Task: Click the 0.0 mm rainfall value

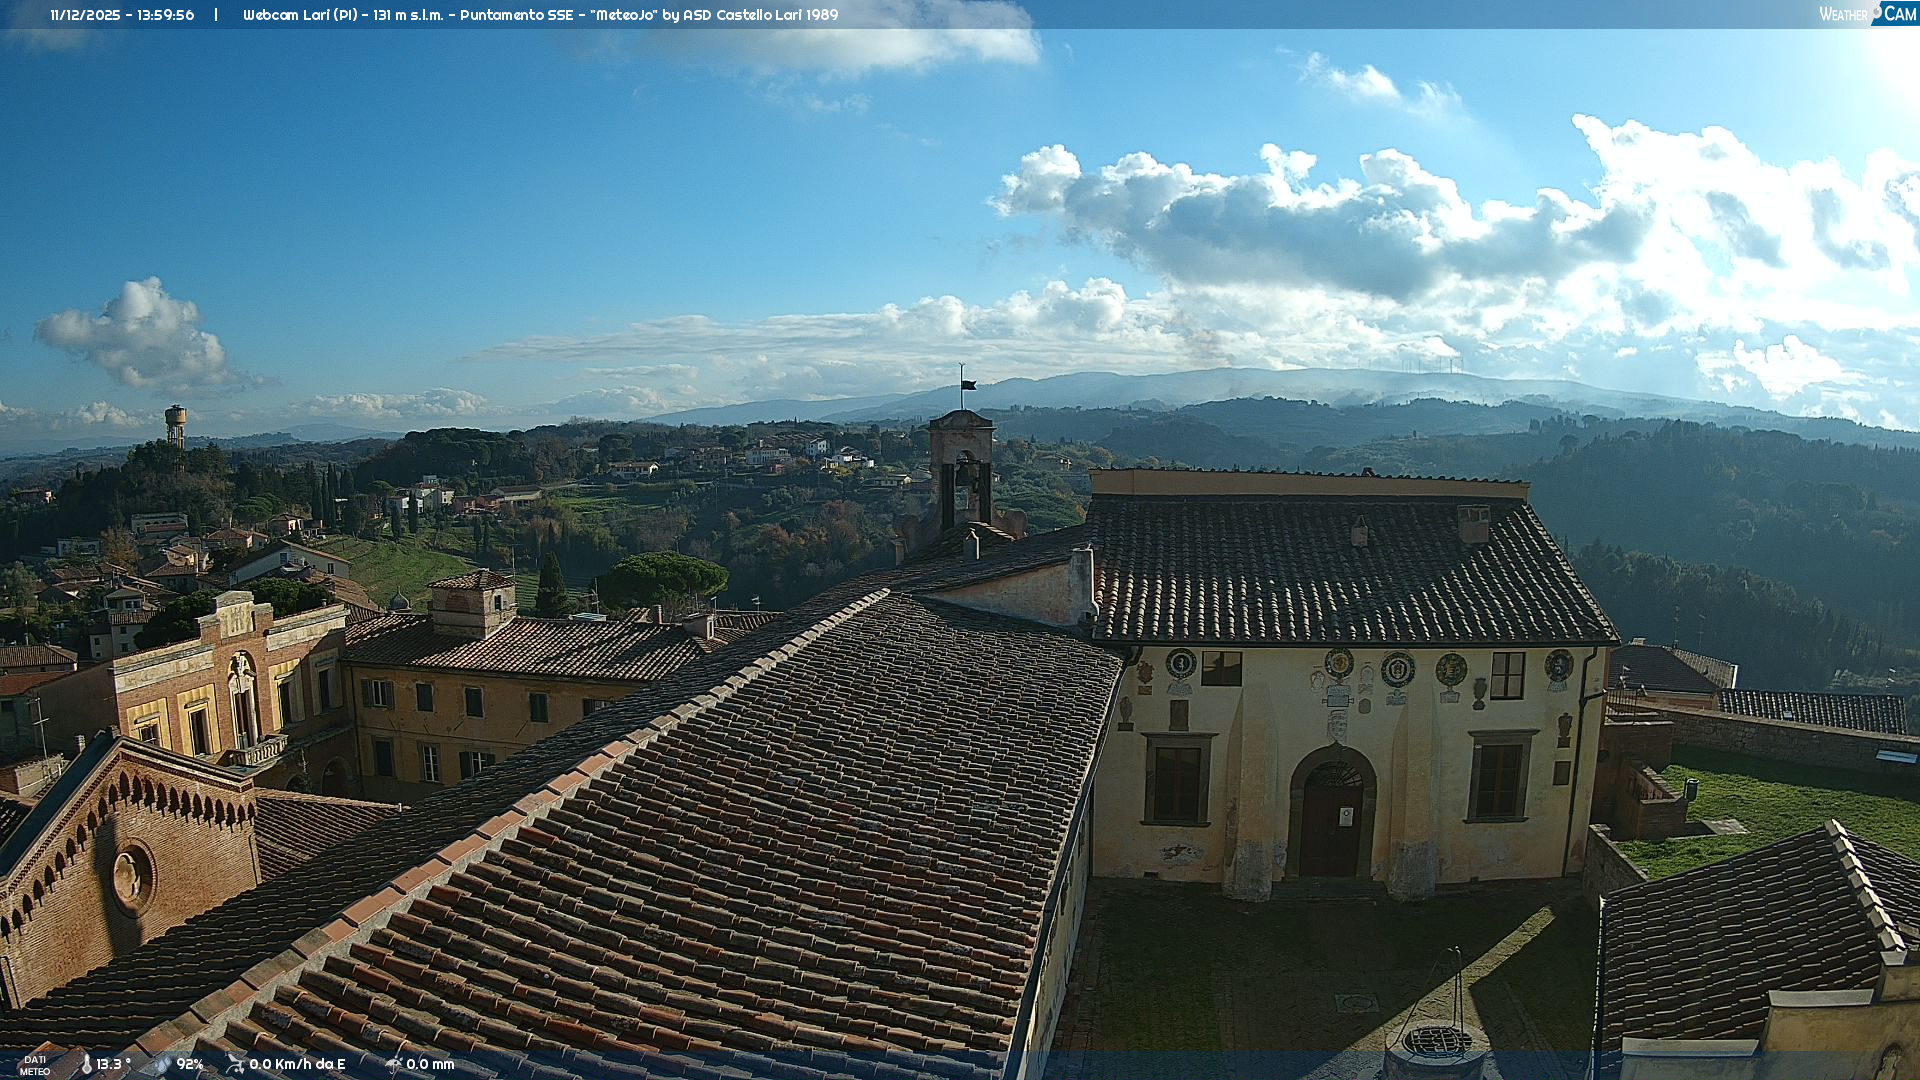Action: pyautogui.click(x=430, y=1064)
